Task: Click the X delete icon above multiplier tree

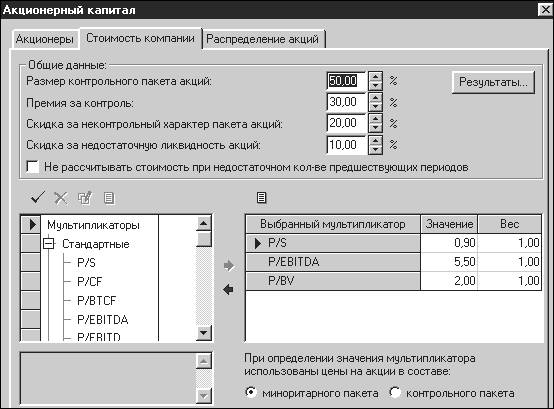Action: (x=61, y=198)
